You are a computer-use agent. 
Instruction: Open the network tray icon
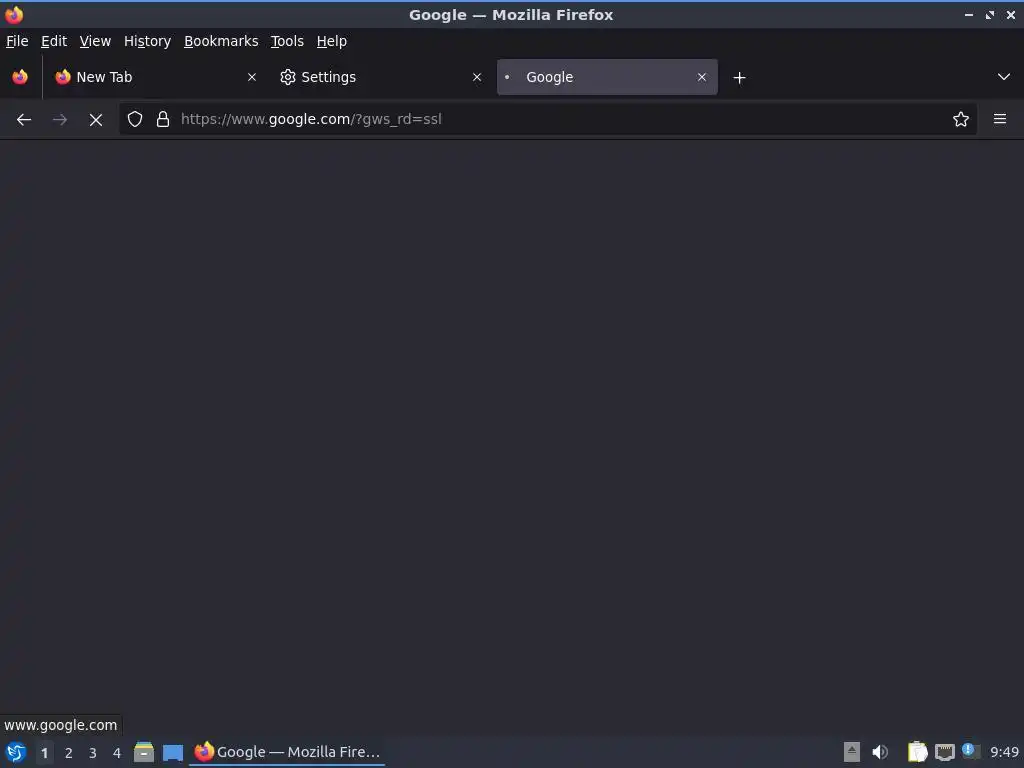click(944, 752)
